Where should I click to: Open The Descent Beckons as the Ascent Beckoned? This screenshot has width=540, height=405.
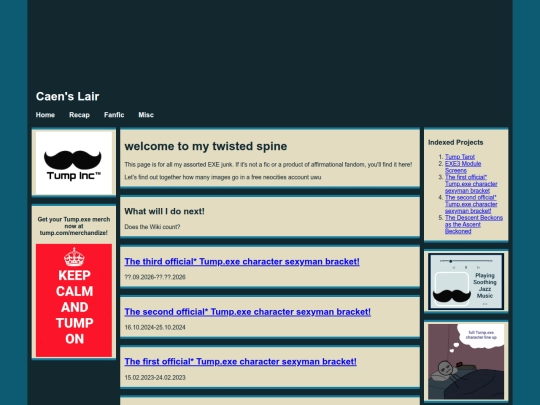click(474, 225)
